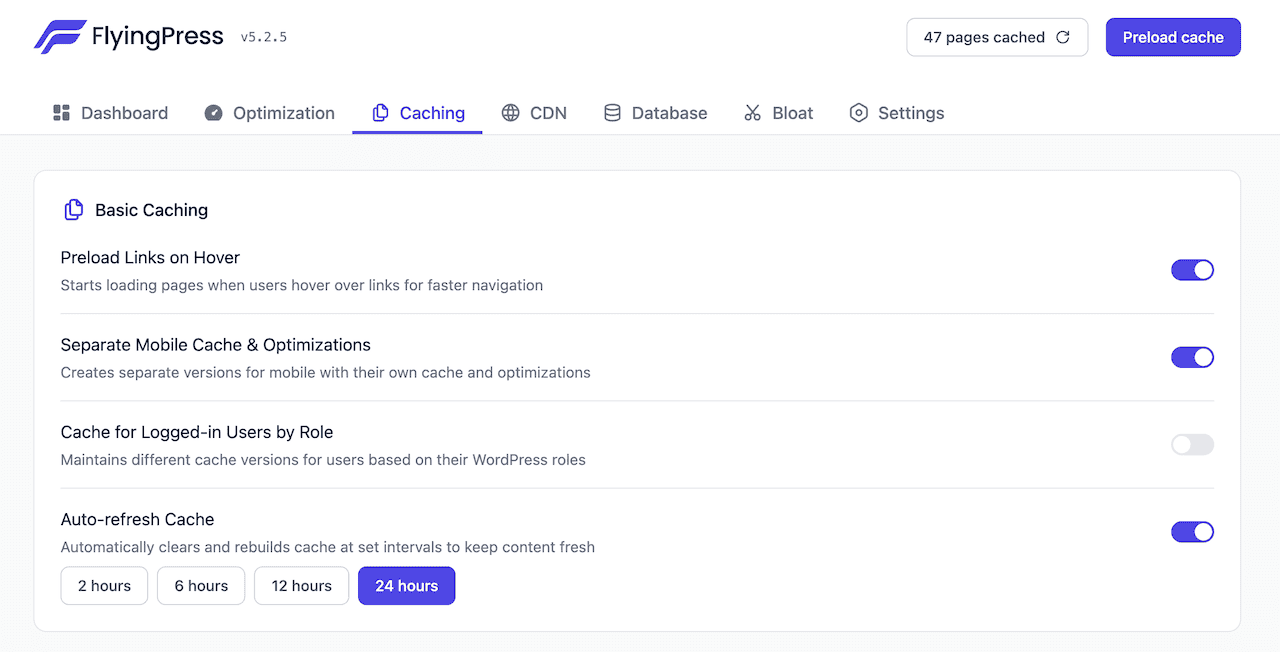Click the Preload cache button
This screenshot has height=652, width=1280.
click(x=1172, y=36)
